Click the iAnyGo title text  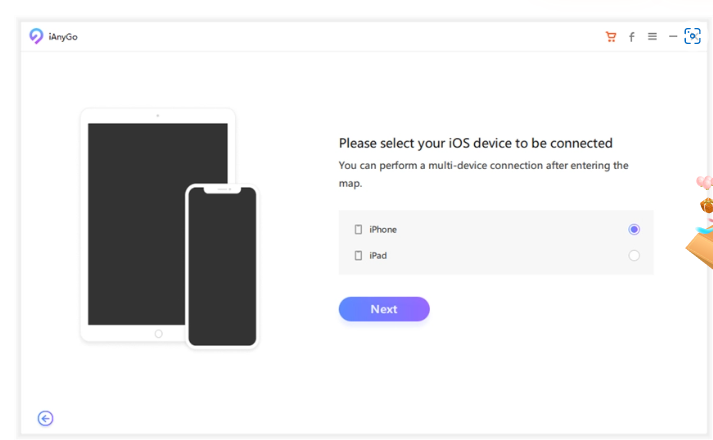[x=63, y=37]
